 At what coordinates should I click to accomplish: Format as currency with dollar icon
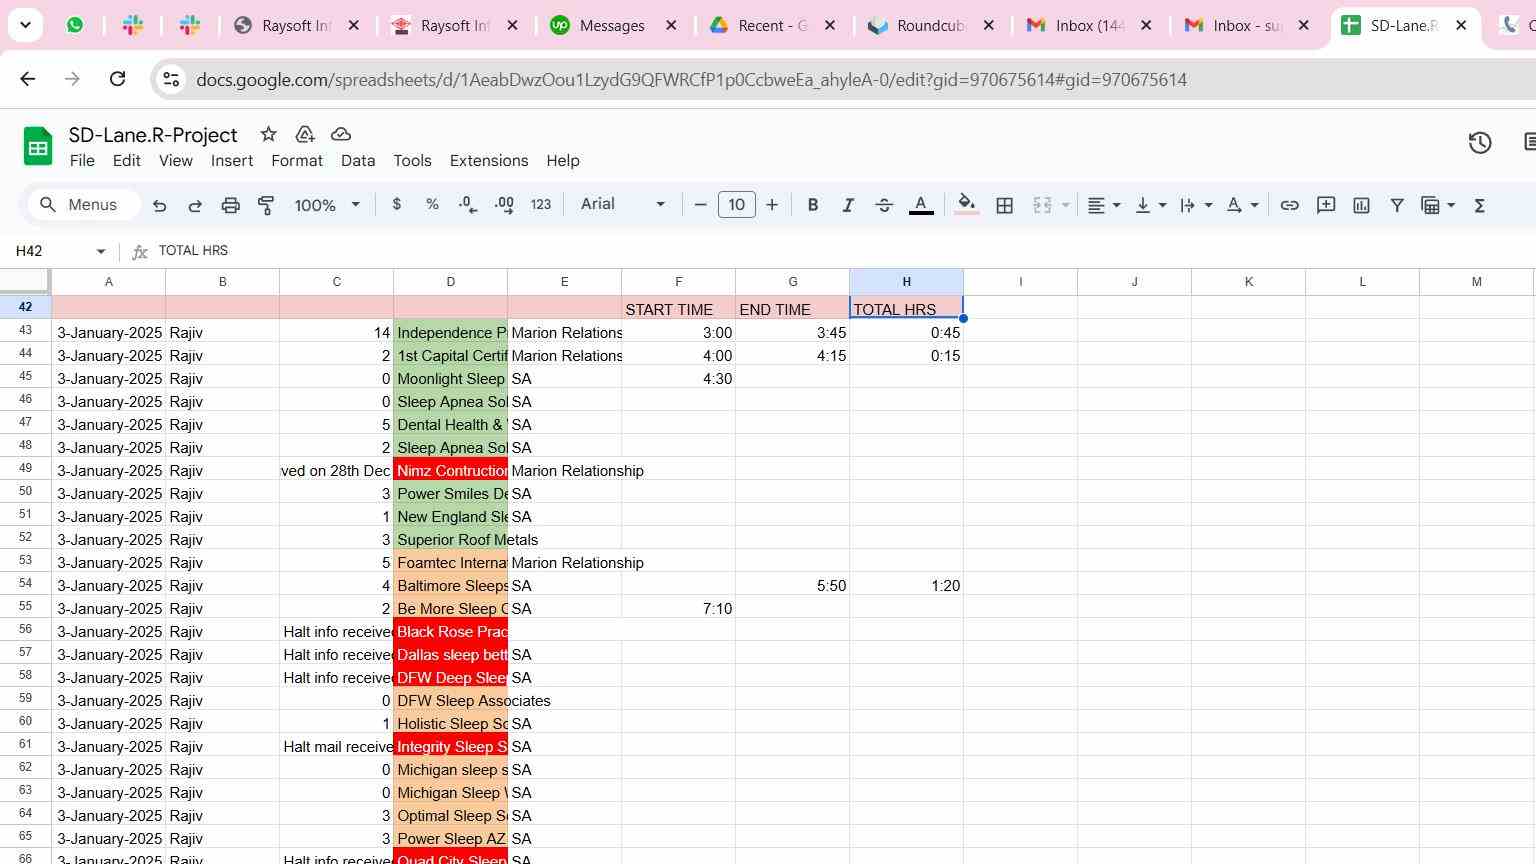pos(397,204)
